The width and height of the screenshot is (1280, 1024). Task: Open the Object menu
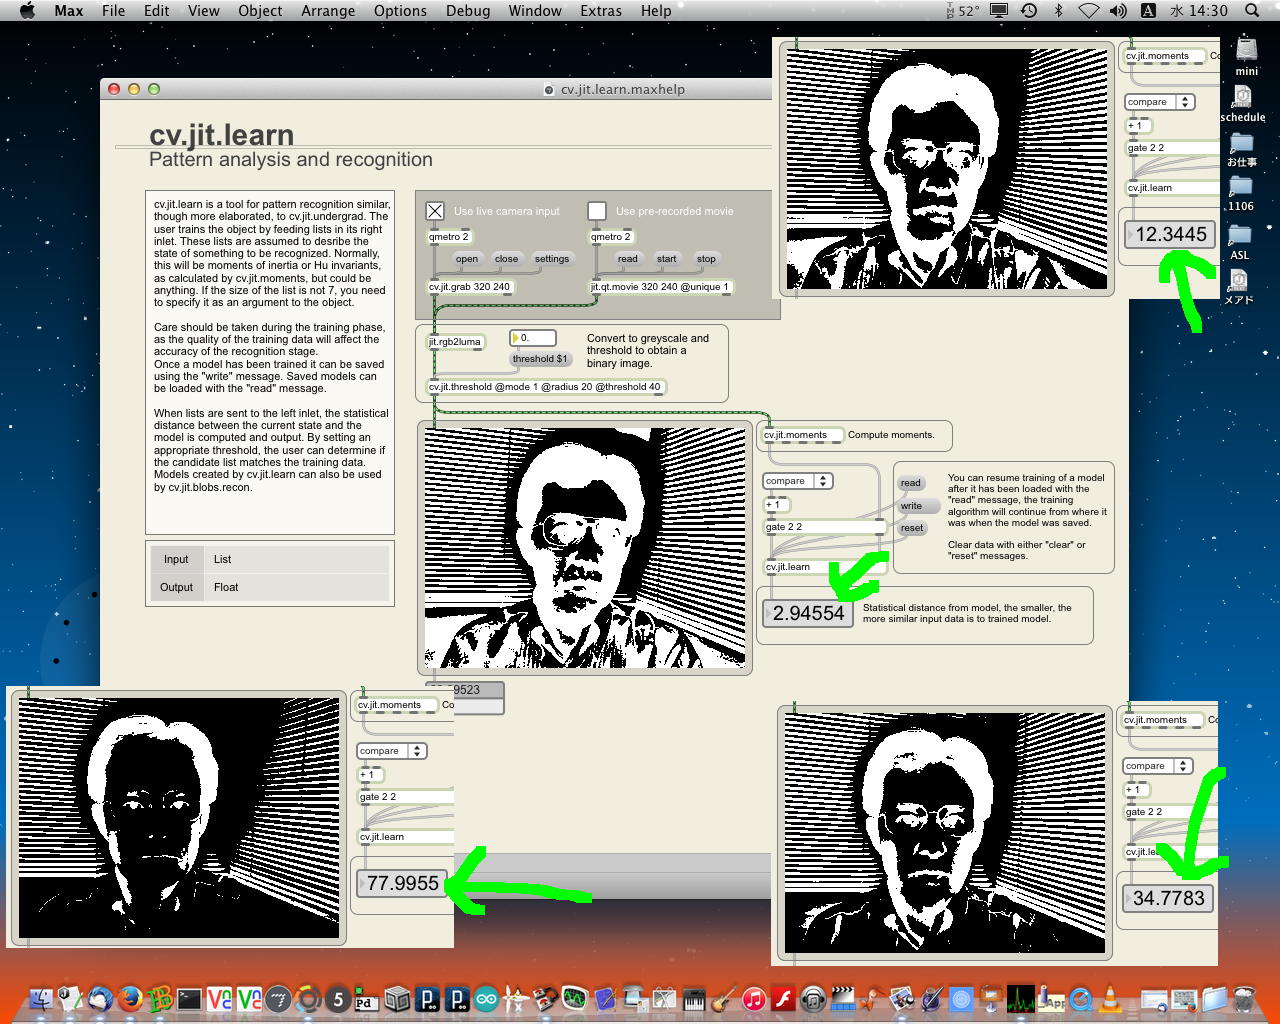260,10
